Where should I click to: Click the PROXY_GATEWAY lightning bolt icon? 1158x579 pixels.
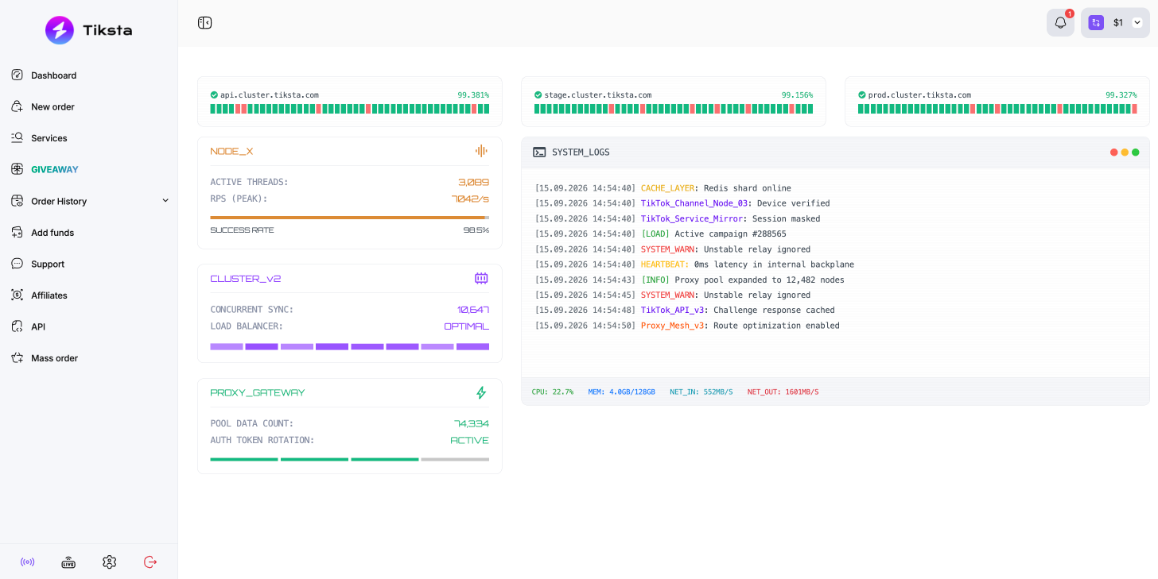point(482,393)
